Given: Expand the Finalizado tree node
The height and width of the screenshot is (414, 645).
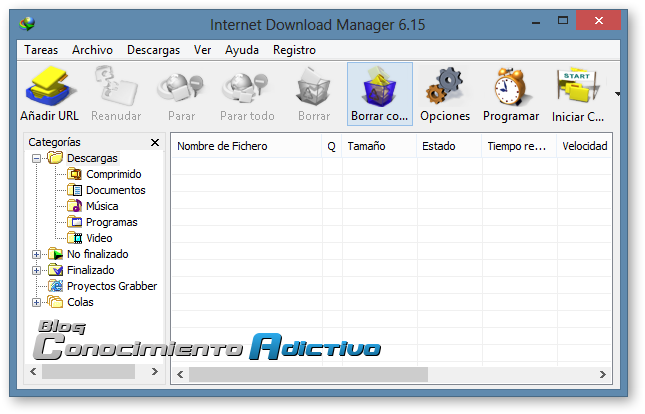Looking at the screenshot, I should 36,270.
